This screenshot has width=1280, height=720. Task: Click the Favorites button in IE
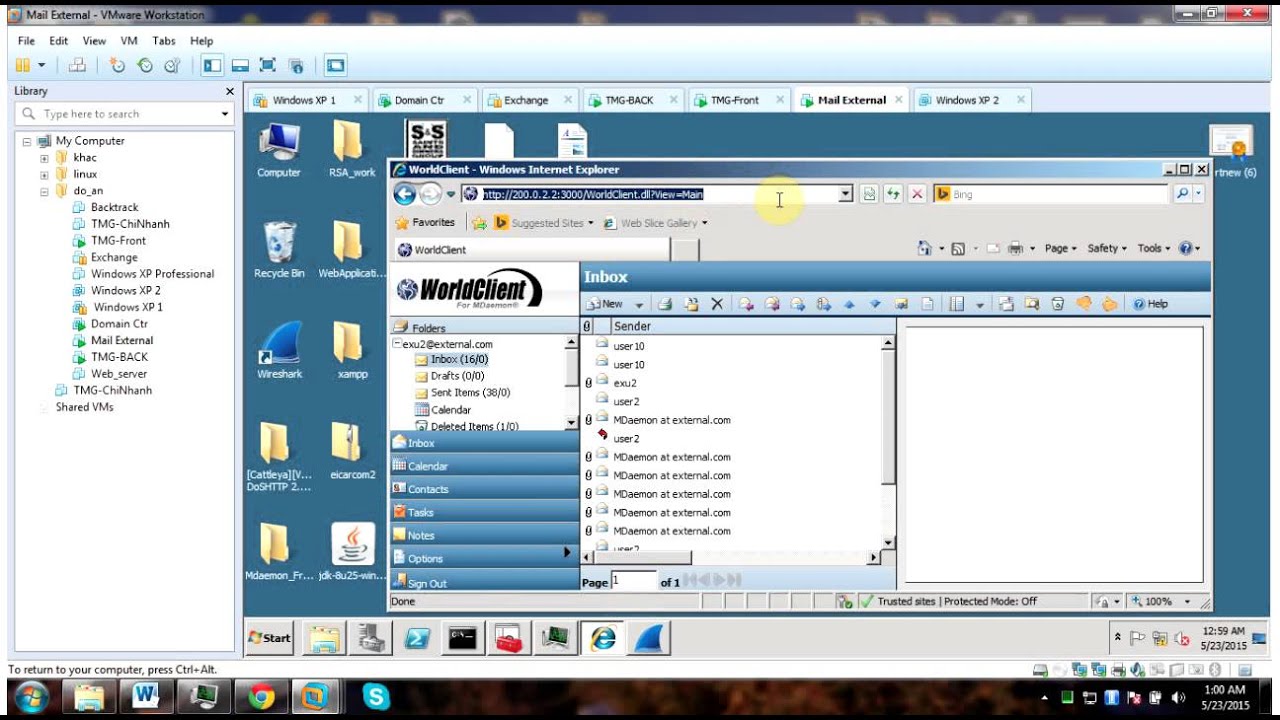coord(425,223)
